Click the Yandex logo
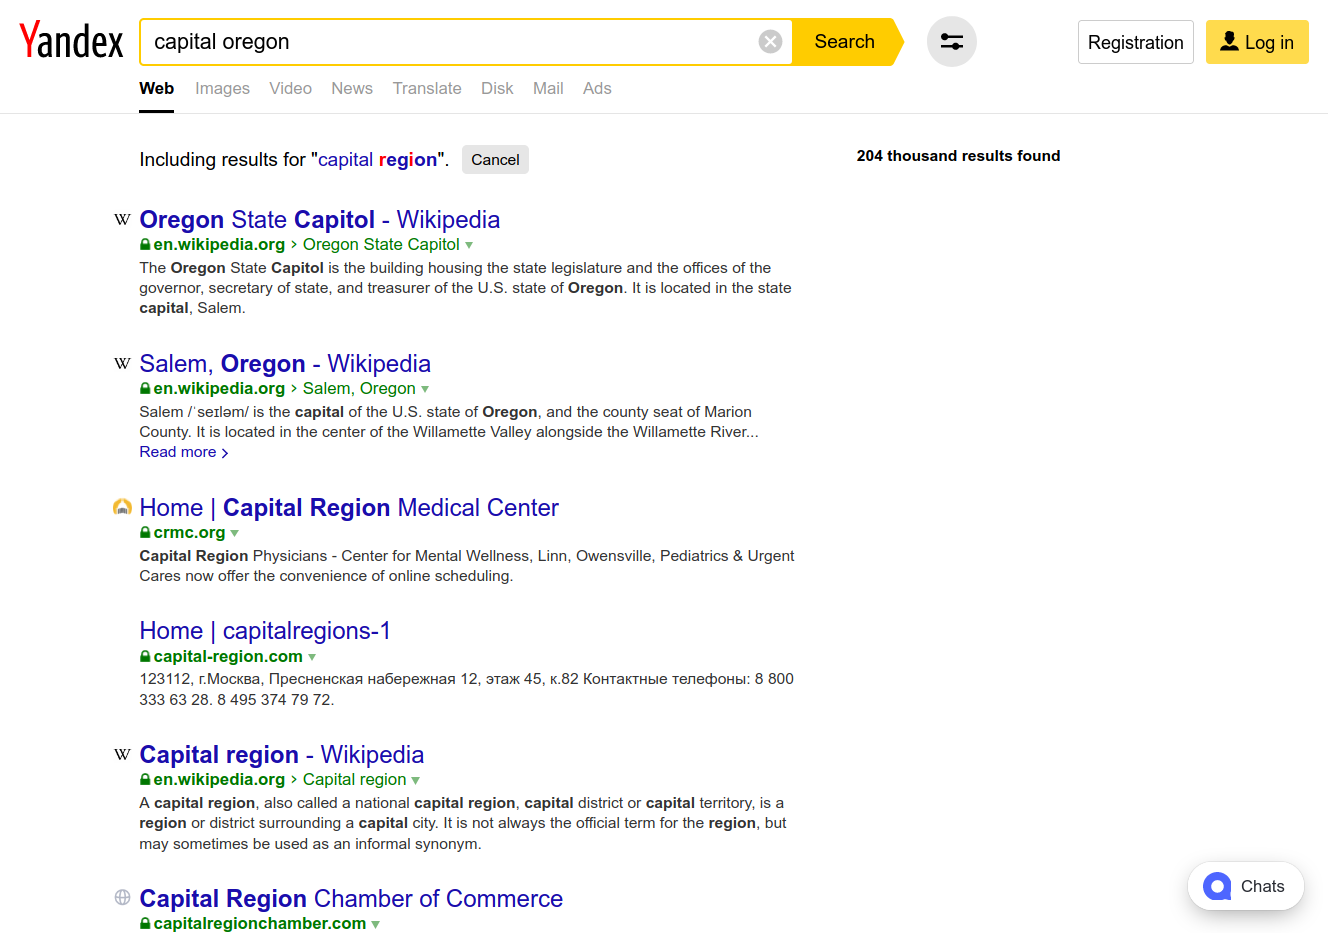1328x933 pixels. [x=71, y=41]
